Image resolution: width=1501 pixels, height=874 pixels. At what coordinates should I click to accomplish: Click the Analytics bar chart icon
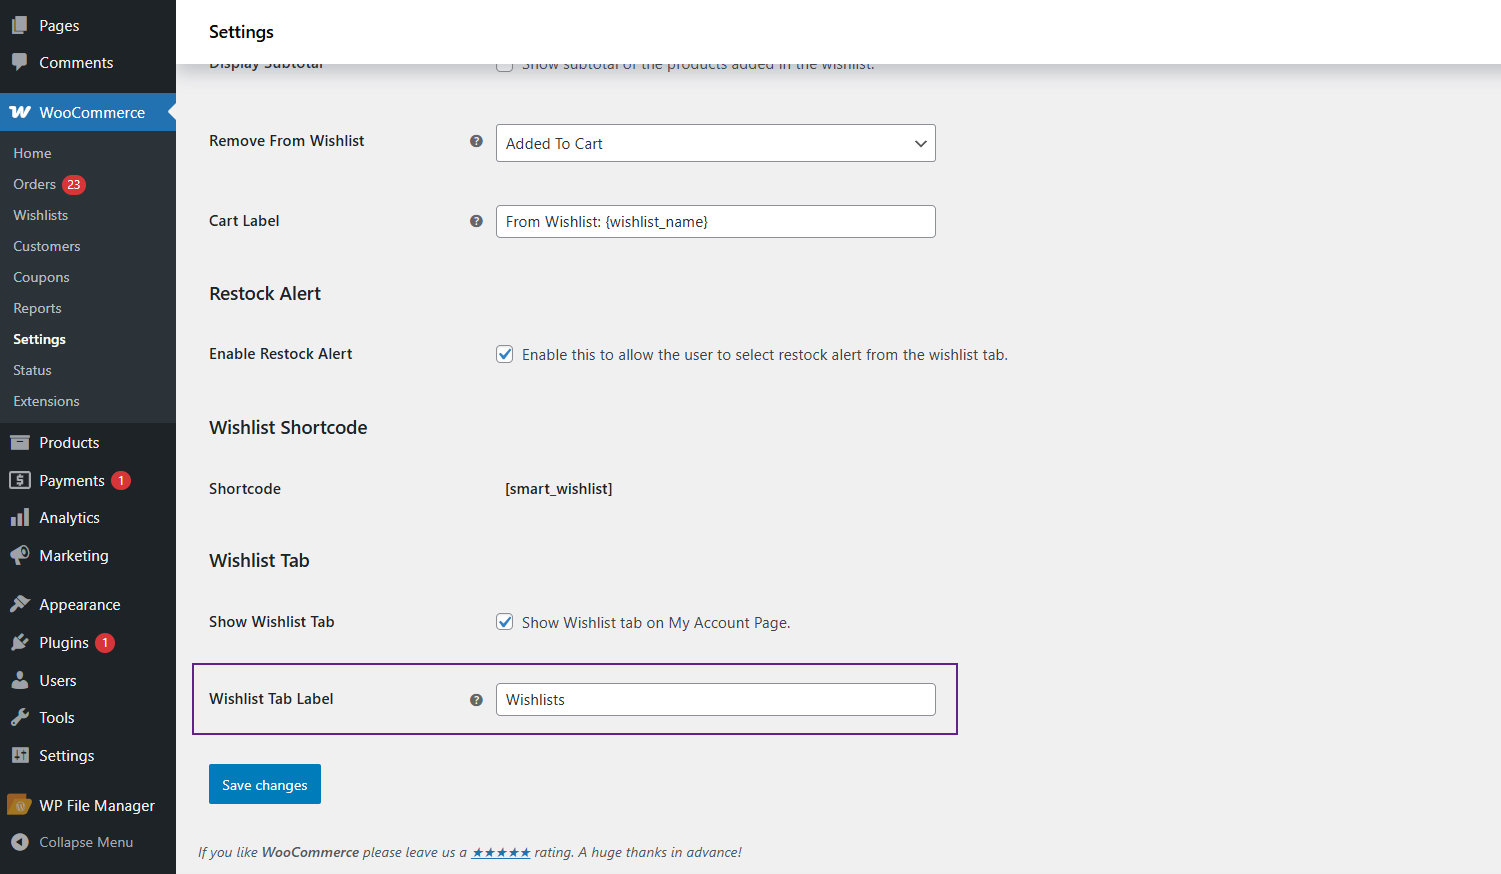pyautogui.click(x=20, y=517)
